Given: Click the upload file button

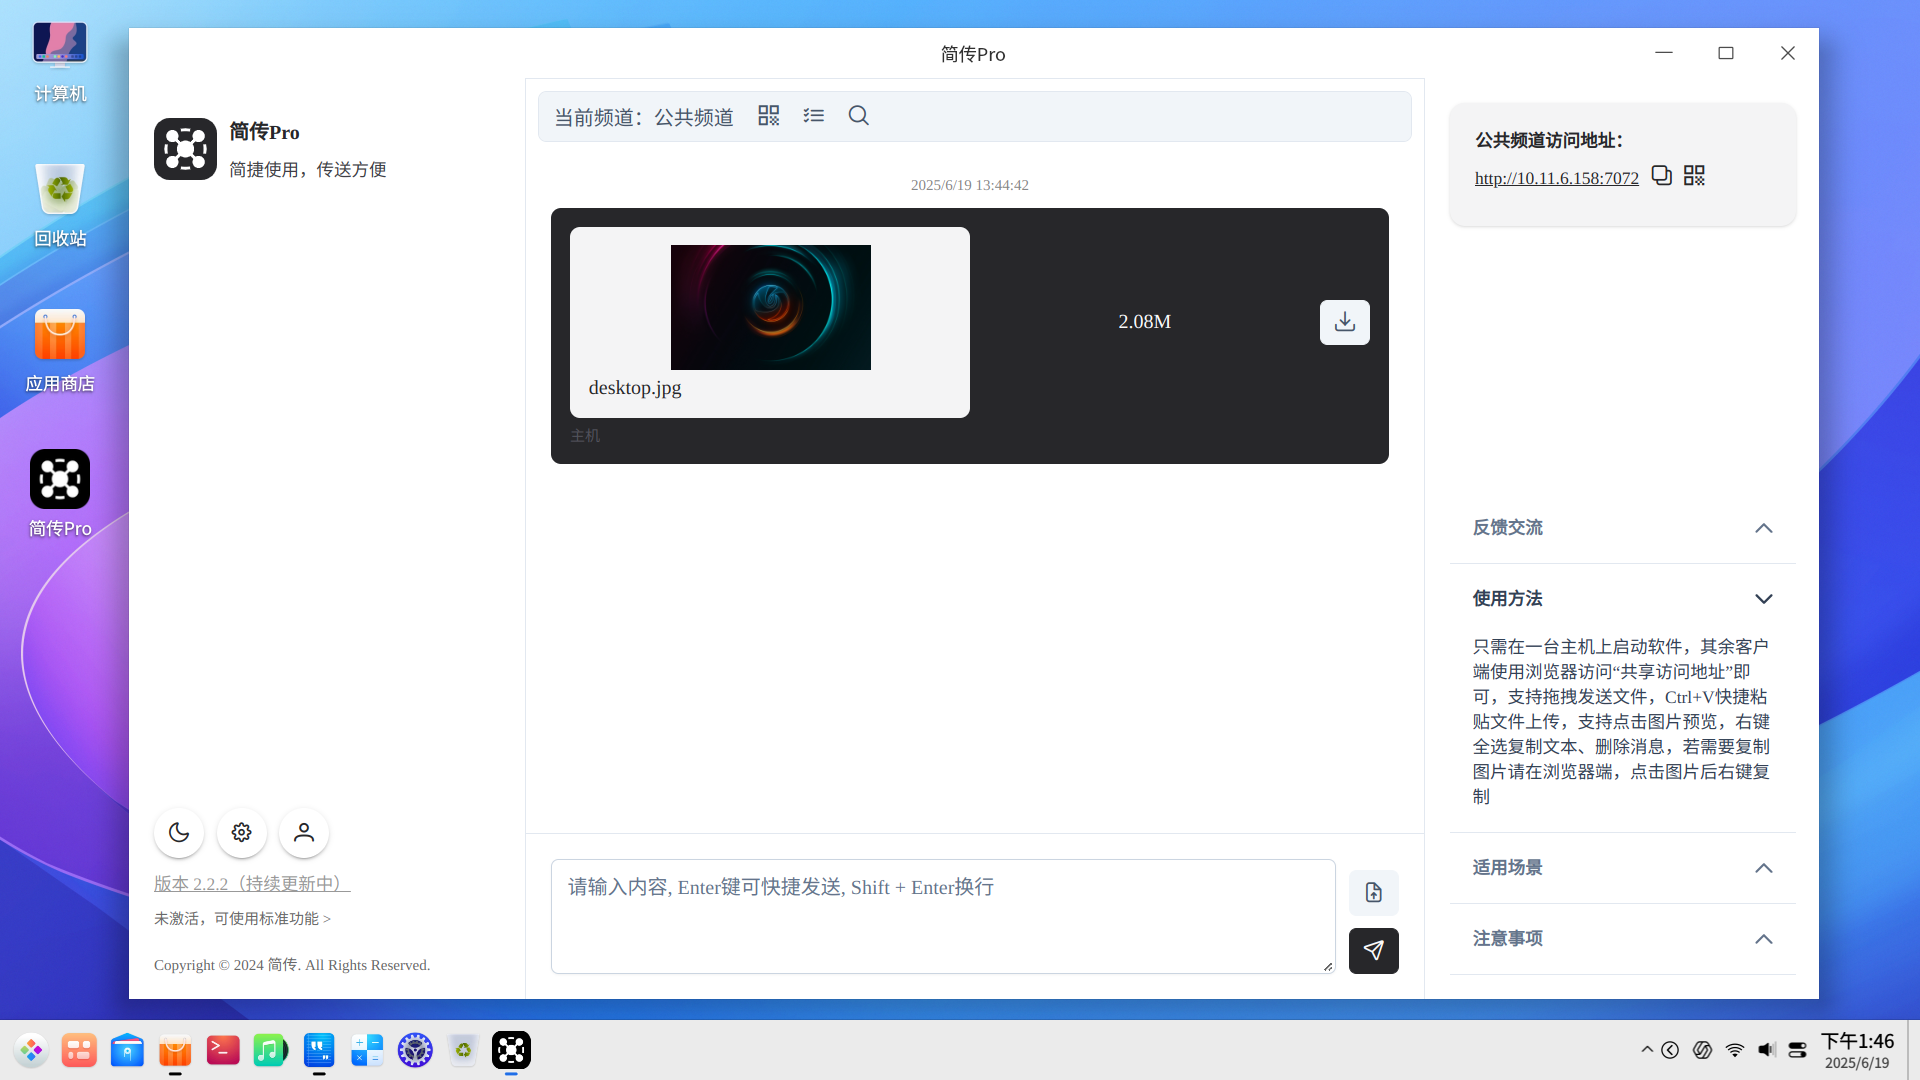Looking at the screenshot, I should coord(1374,892).
